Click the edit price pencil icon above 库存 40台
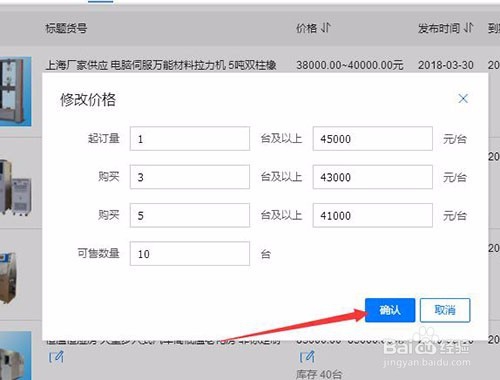Image resolution: width=500 pixels, height=380 pixels. pos(307,357)
